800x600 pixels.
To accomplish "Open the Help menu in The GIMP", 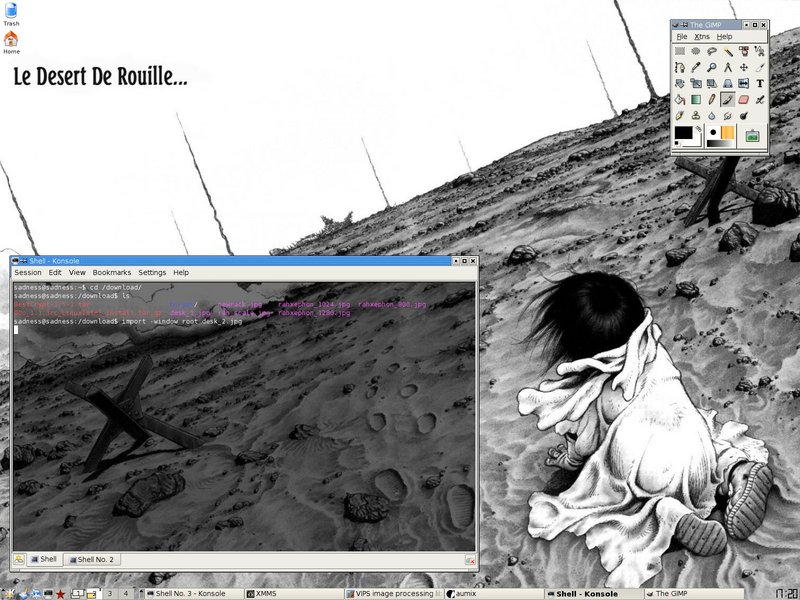I will click(x=724, y=37).
